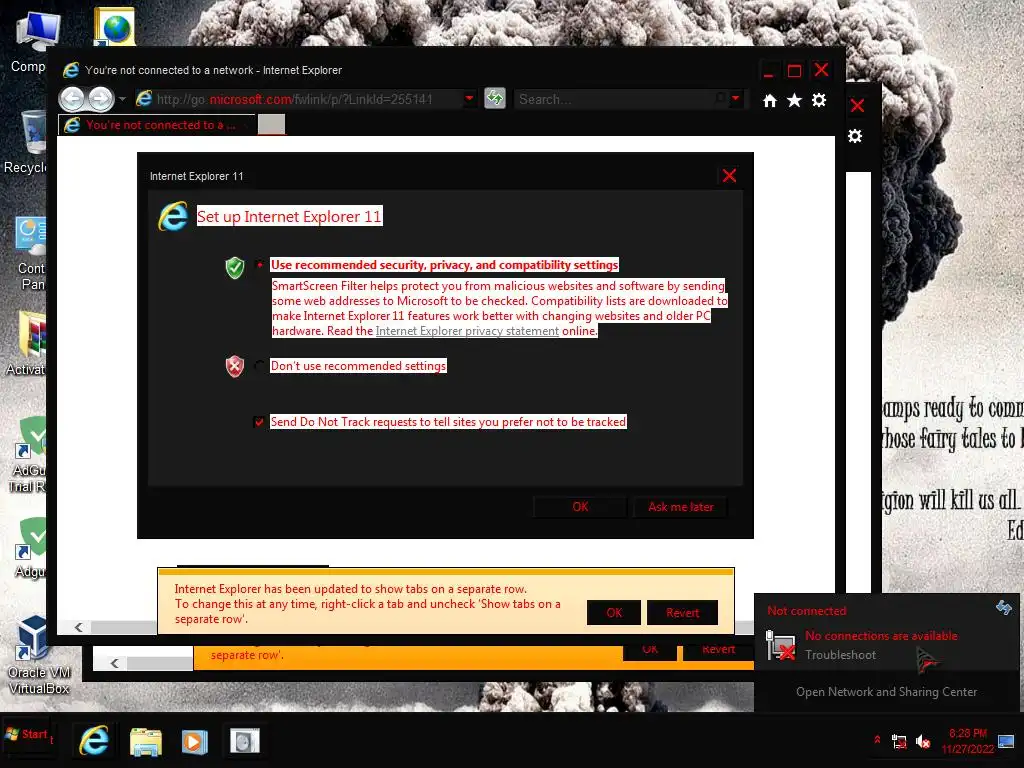Image resolution: width=1024 pixels, height=768 pixels.
Task: Click the green refresh button beside address bar
Action: pyautogui.click(x=495, y=99)
